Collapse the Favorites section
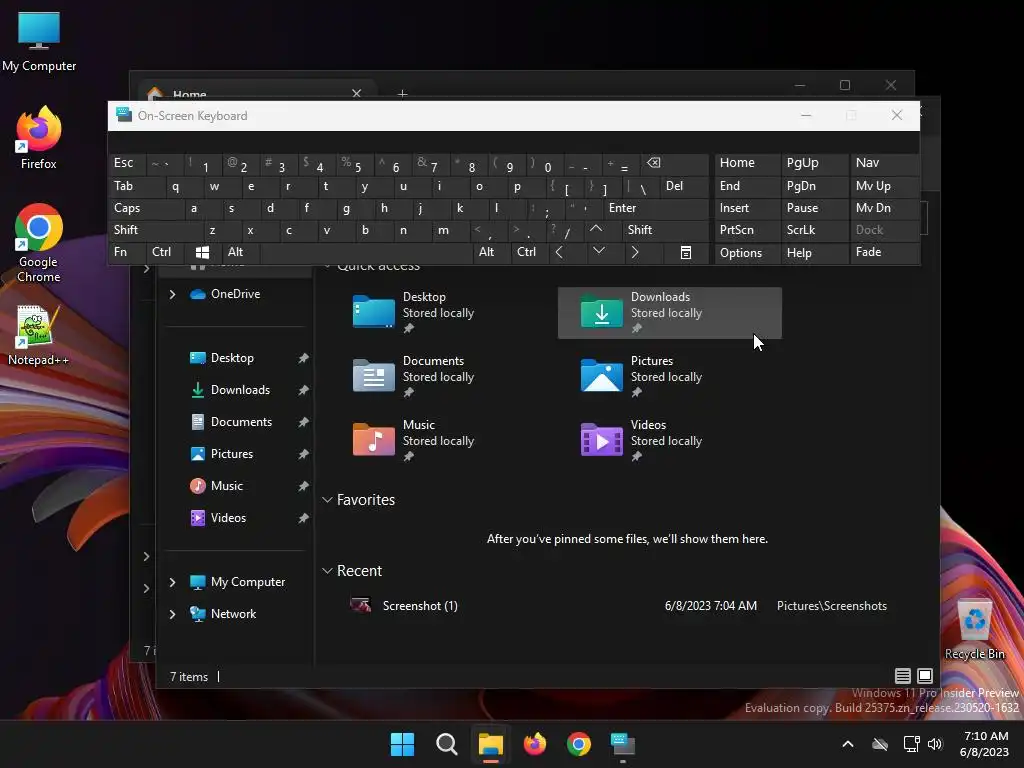 tap(327, 500)
